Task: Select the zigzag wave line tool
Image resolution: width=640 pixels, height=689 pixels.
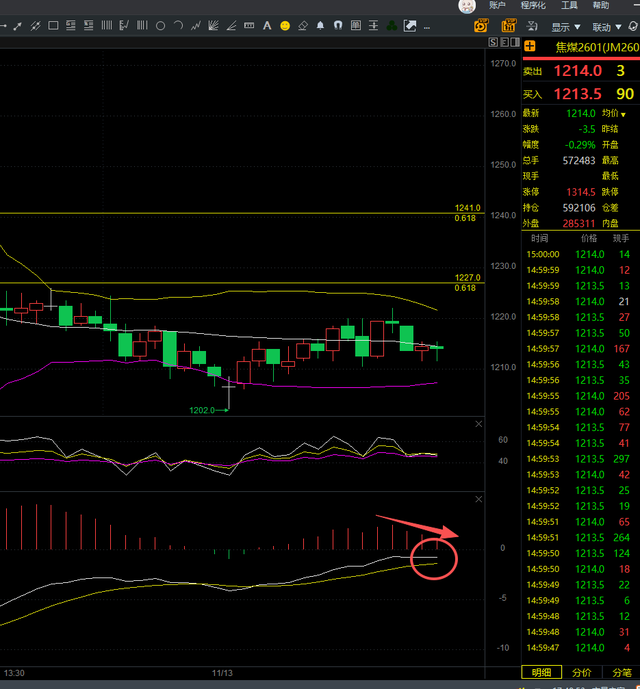Action: [196, 26]
